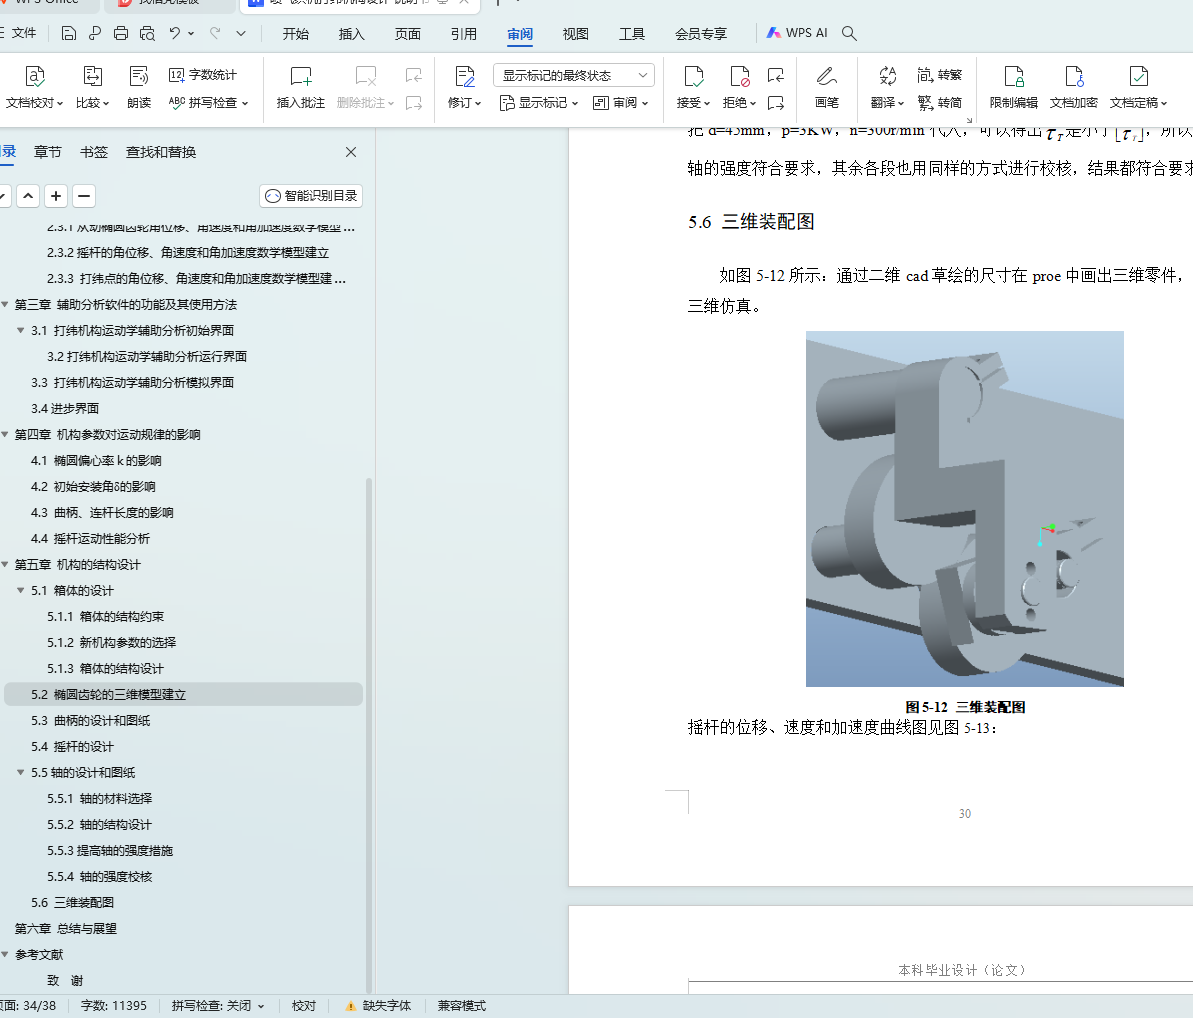Viewport: 1193px width, 1018px height.
Task: Collapse 第三章 辅助分析软件的功能及其使用方法
Action: point(5,304)
